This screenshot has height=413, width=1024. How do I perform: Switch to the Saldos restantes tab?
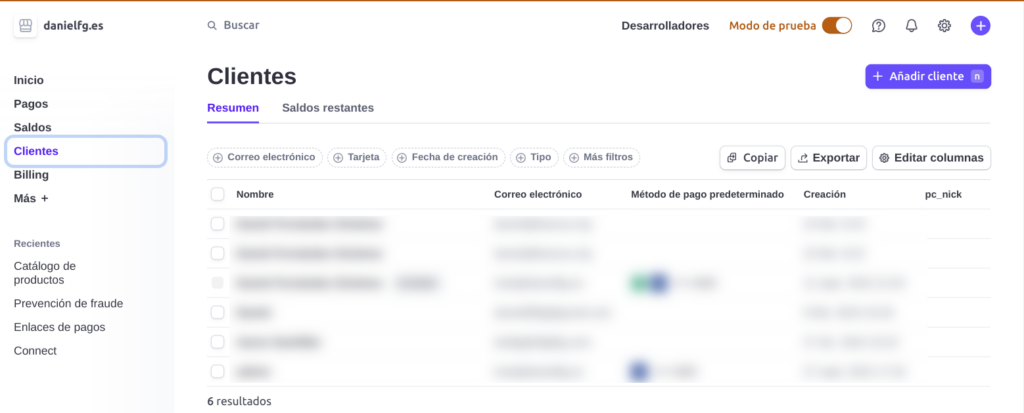click(328, 108)
